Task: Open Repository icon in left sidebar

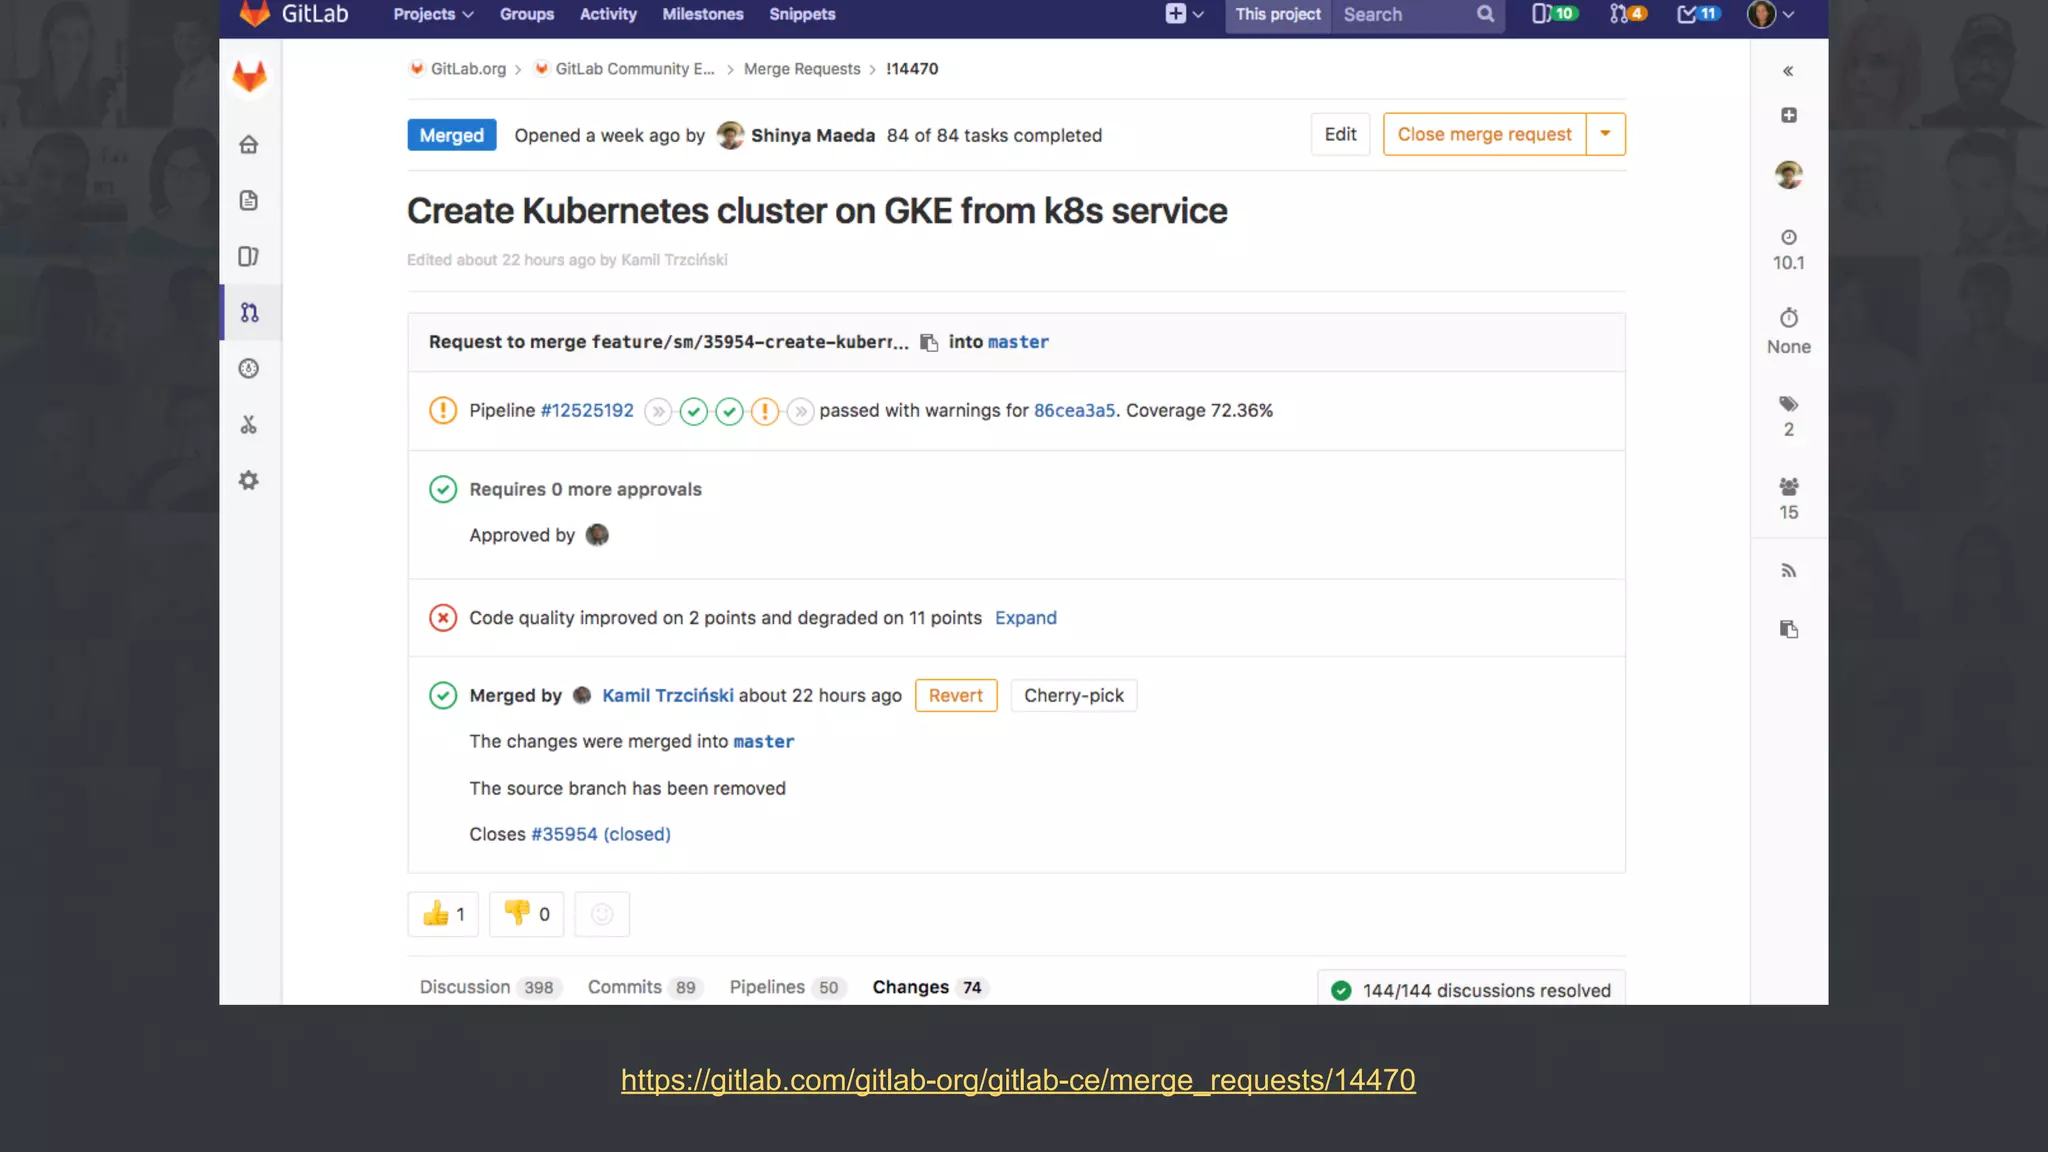Action: click(249, 200)
